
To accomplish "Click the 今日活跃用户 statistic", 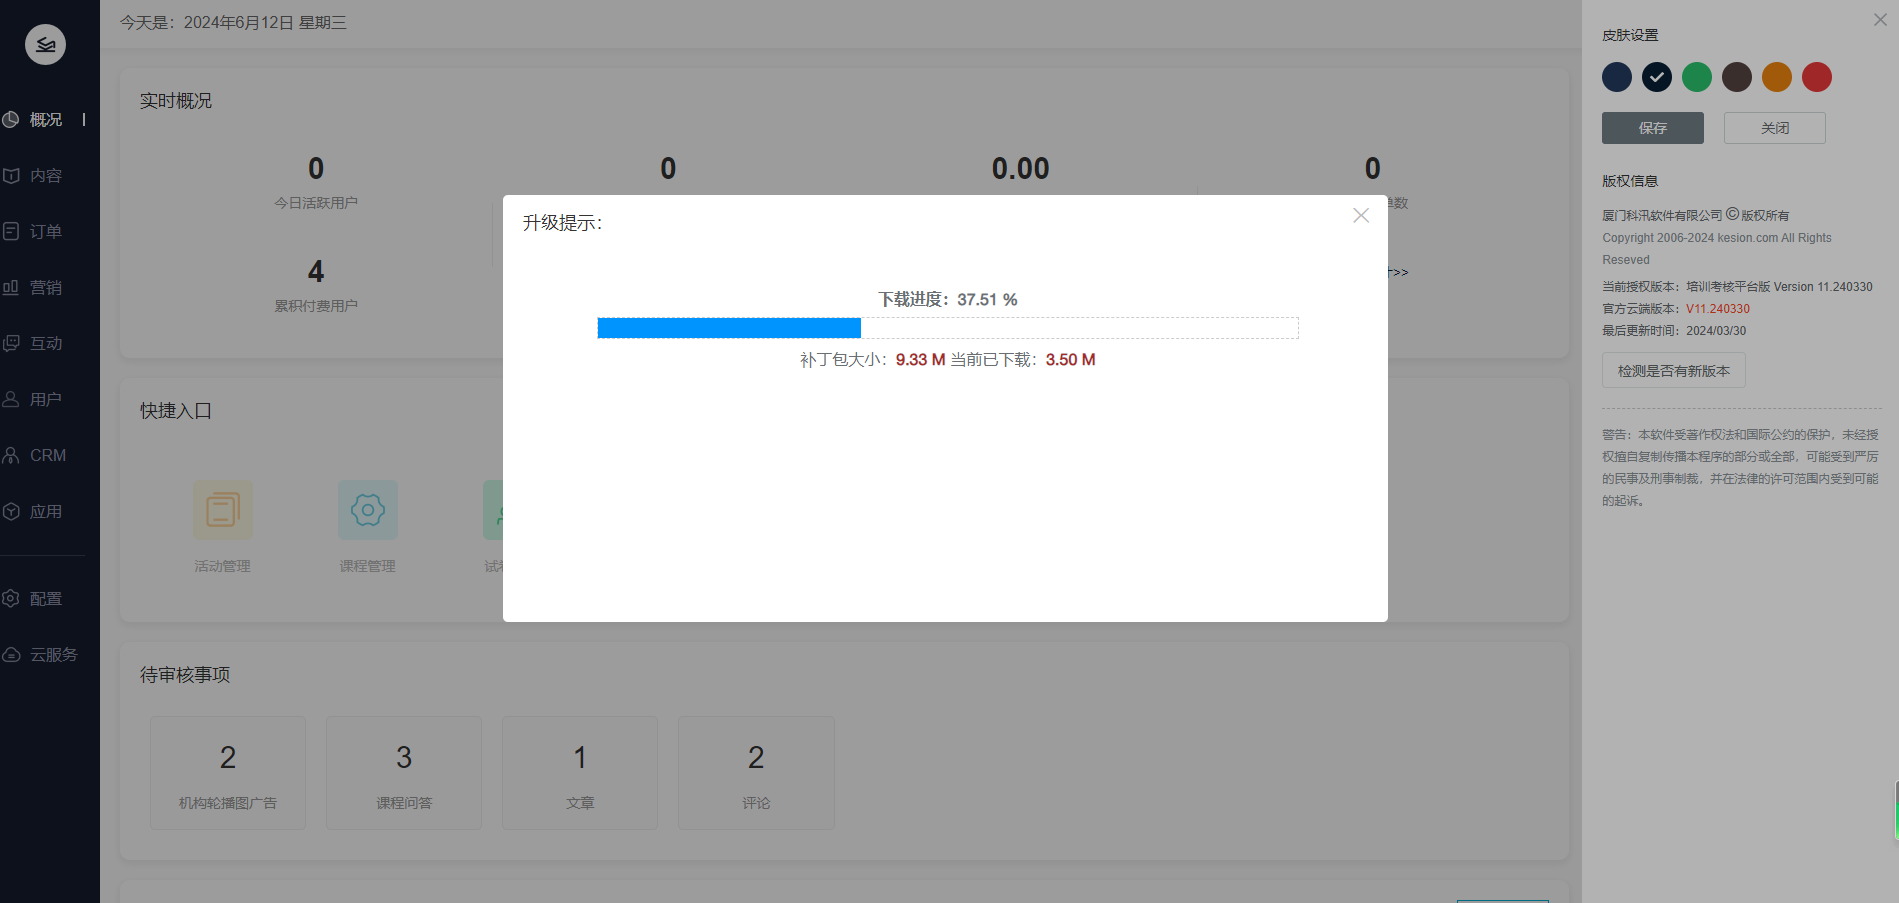I will [x=316, y=182].
